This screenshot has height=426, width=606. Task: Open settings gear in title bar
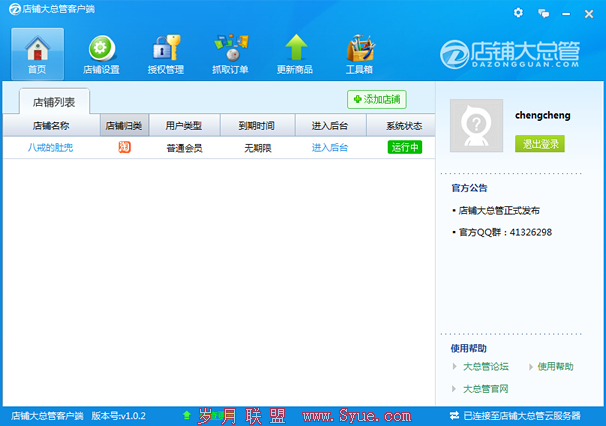(x=518, y=13)
